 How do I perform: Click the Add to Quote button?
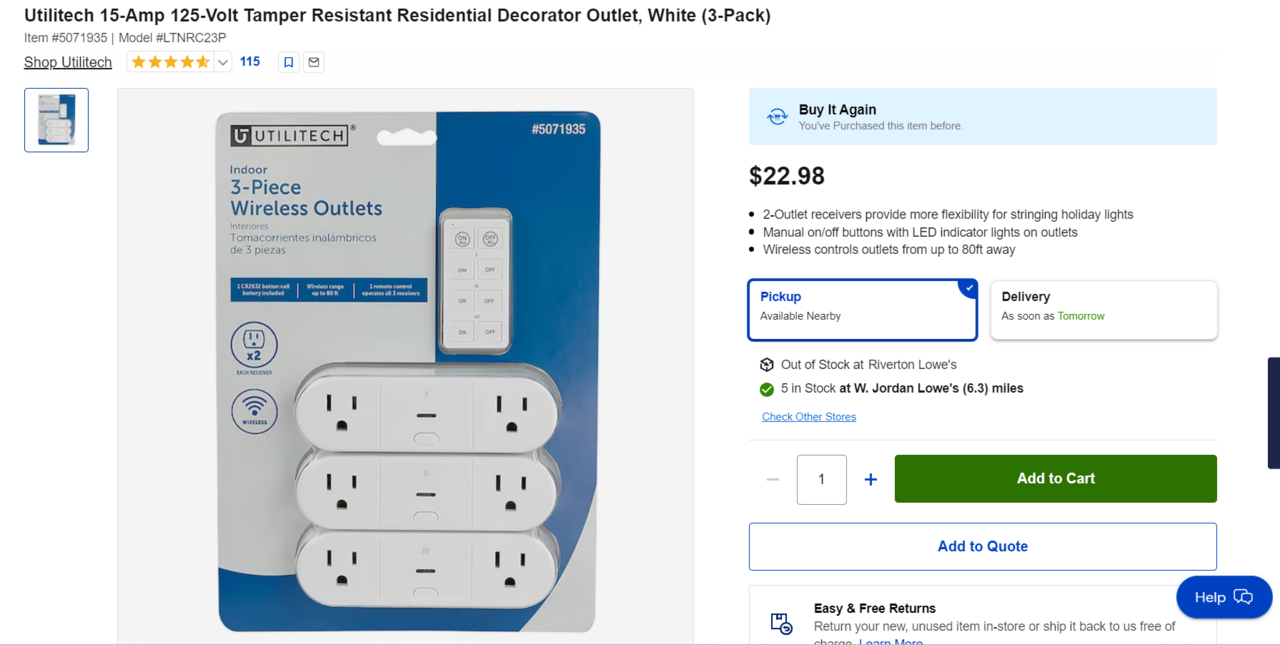tap(982, 546)
